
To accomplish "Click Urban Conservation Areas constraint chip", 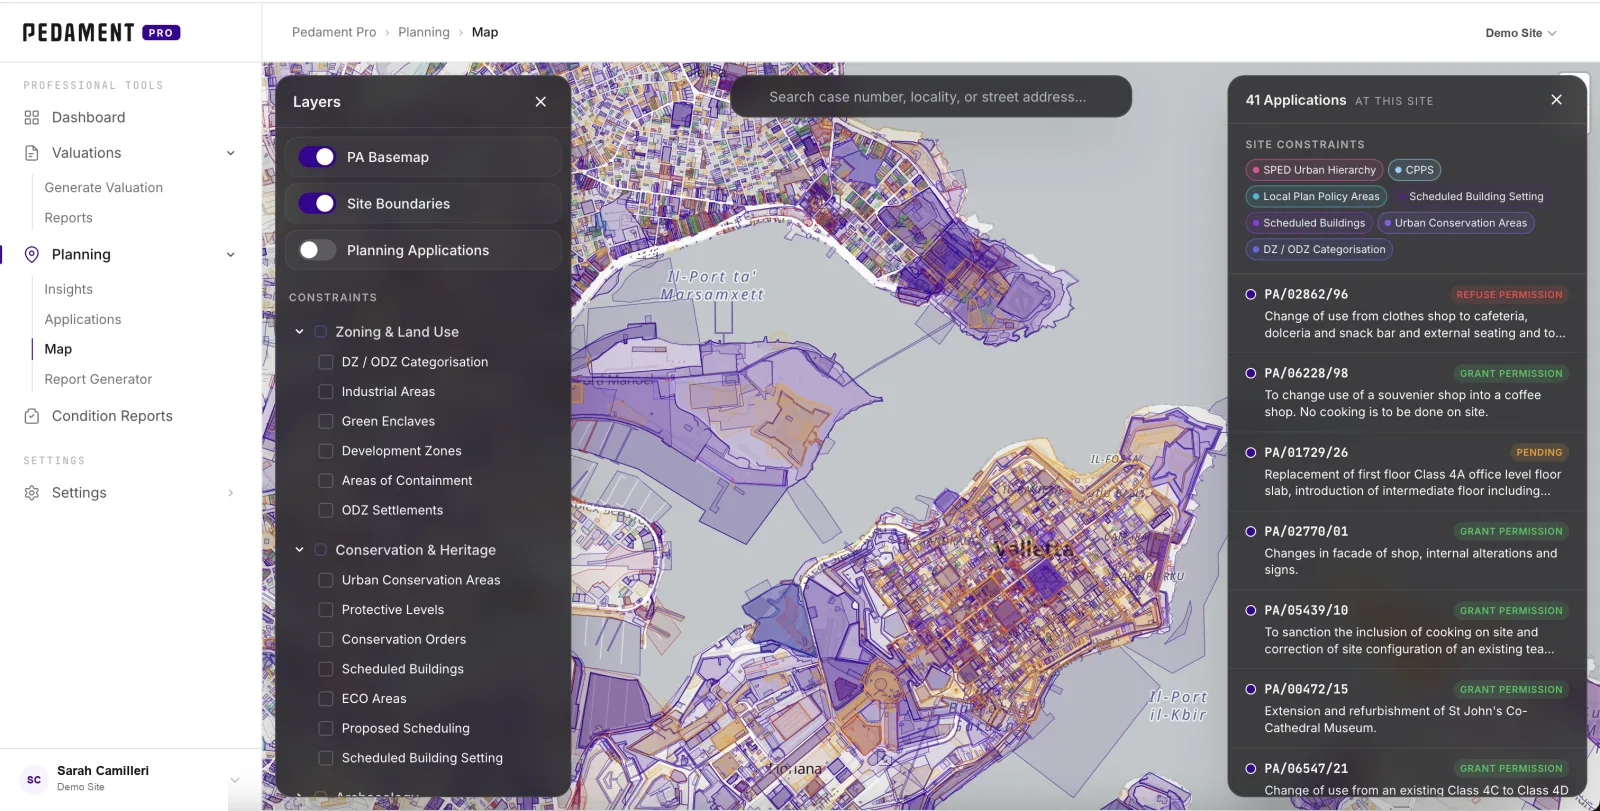I will [x=1456, y=223].
